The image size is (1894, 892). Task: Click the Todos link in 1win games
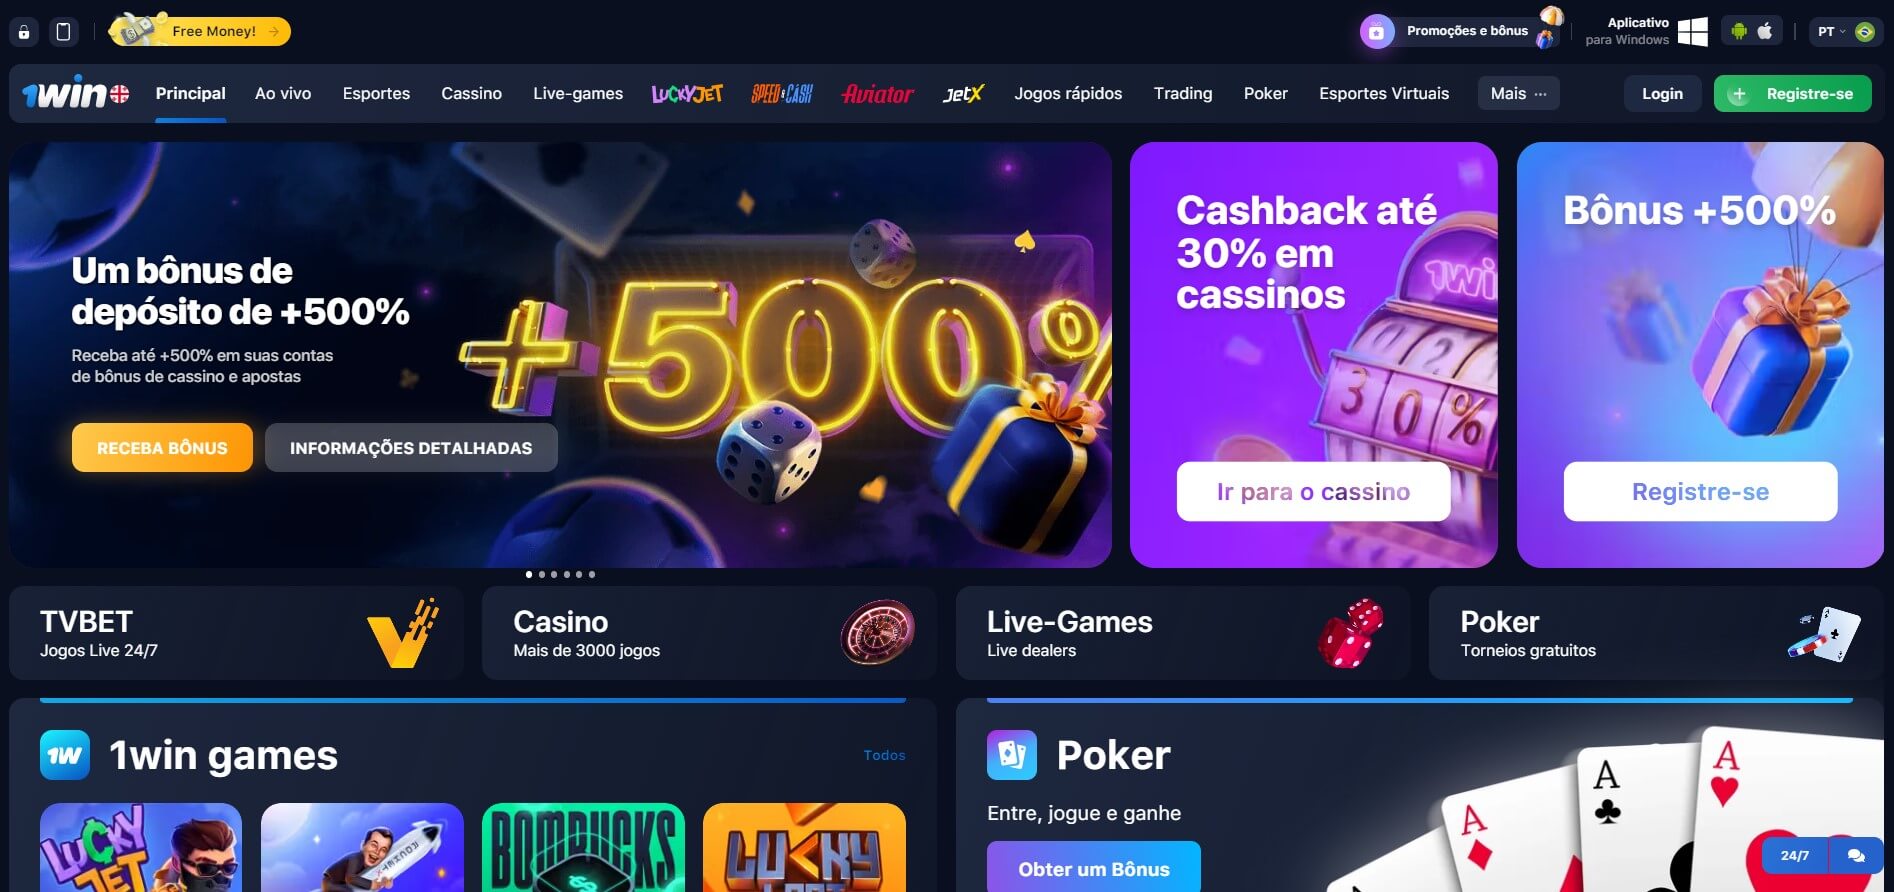pos(884,756)
